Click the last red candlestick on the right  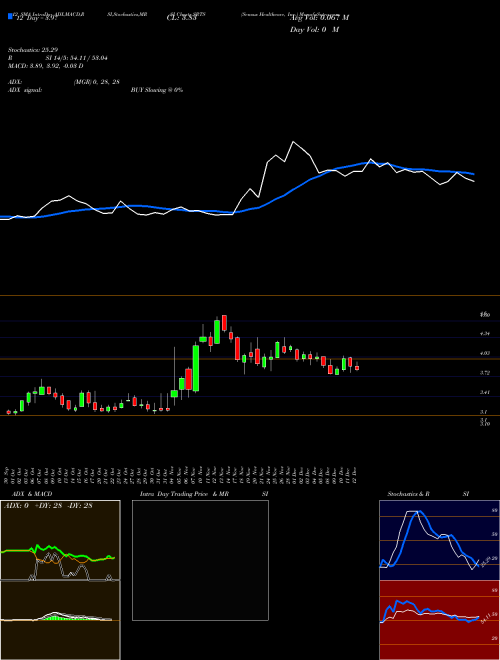pyautogui.click(x=357, y=368)
